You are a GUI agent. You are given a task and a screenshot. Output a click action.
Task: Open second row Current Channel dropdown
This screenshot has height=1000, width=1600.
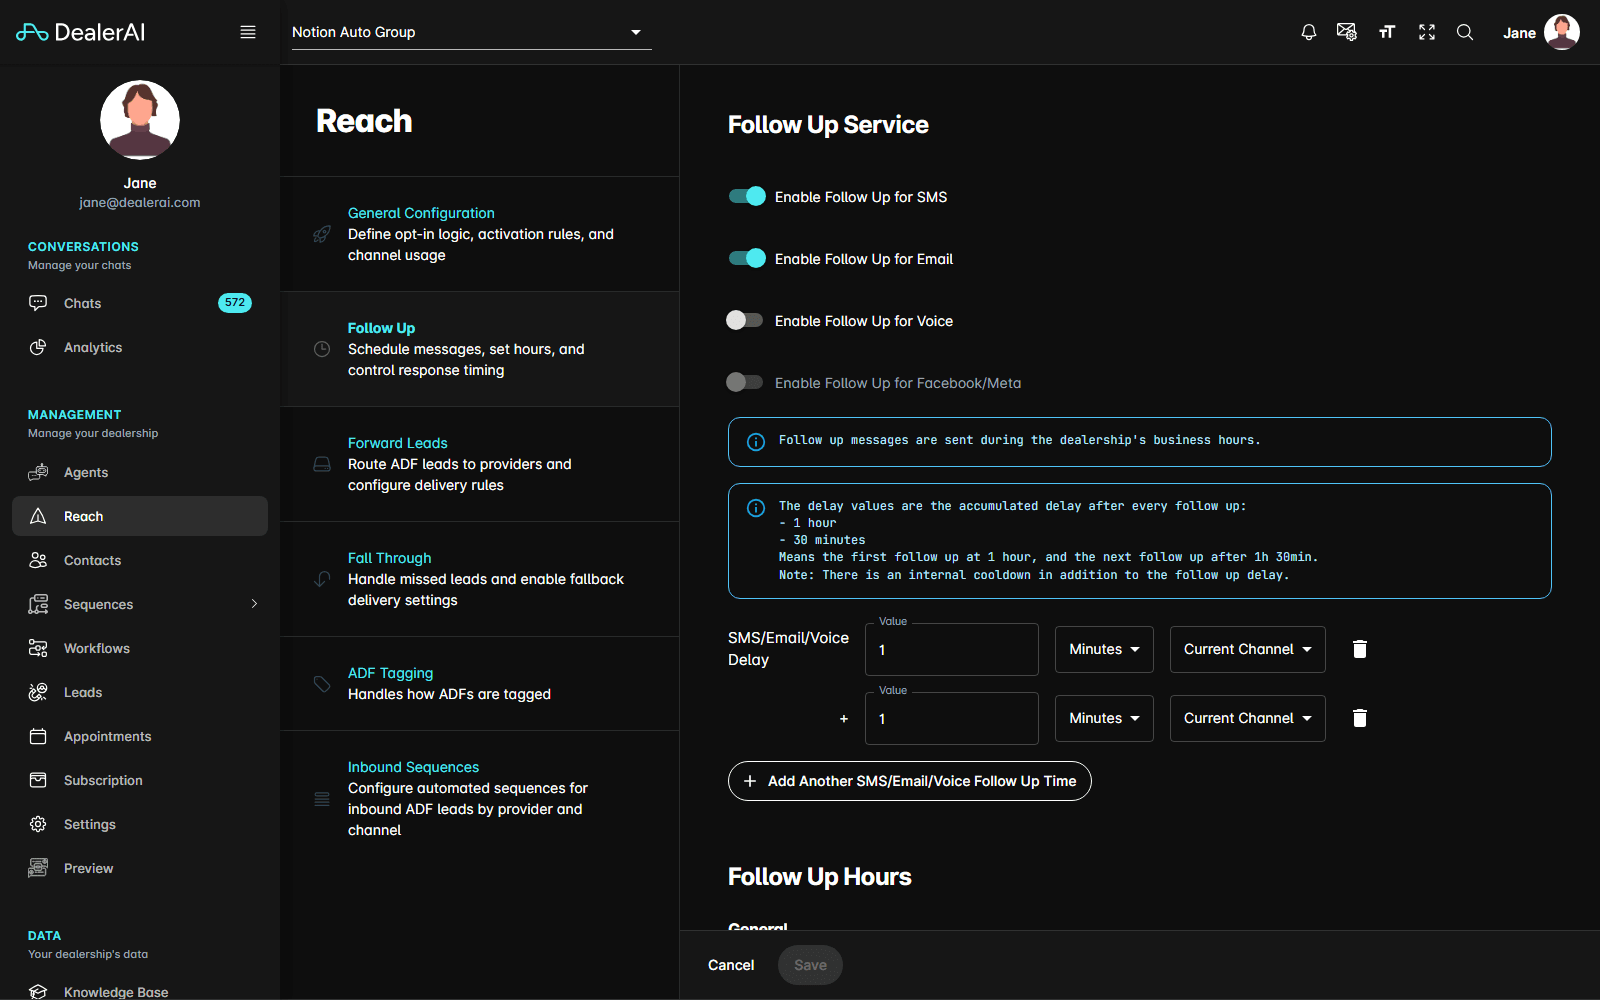coord(1248,718)
